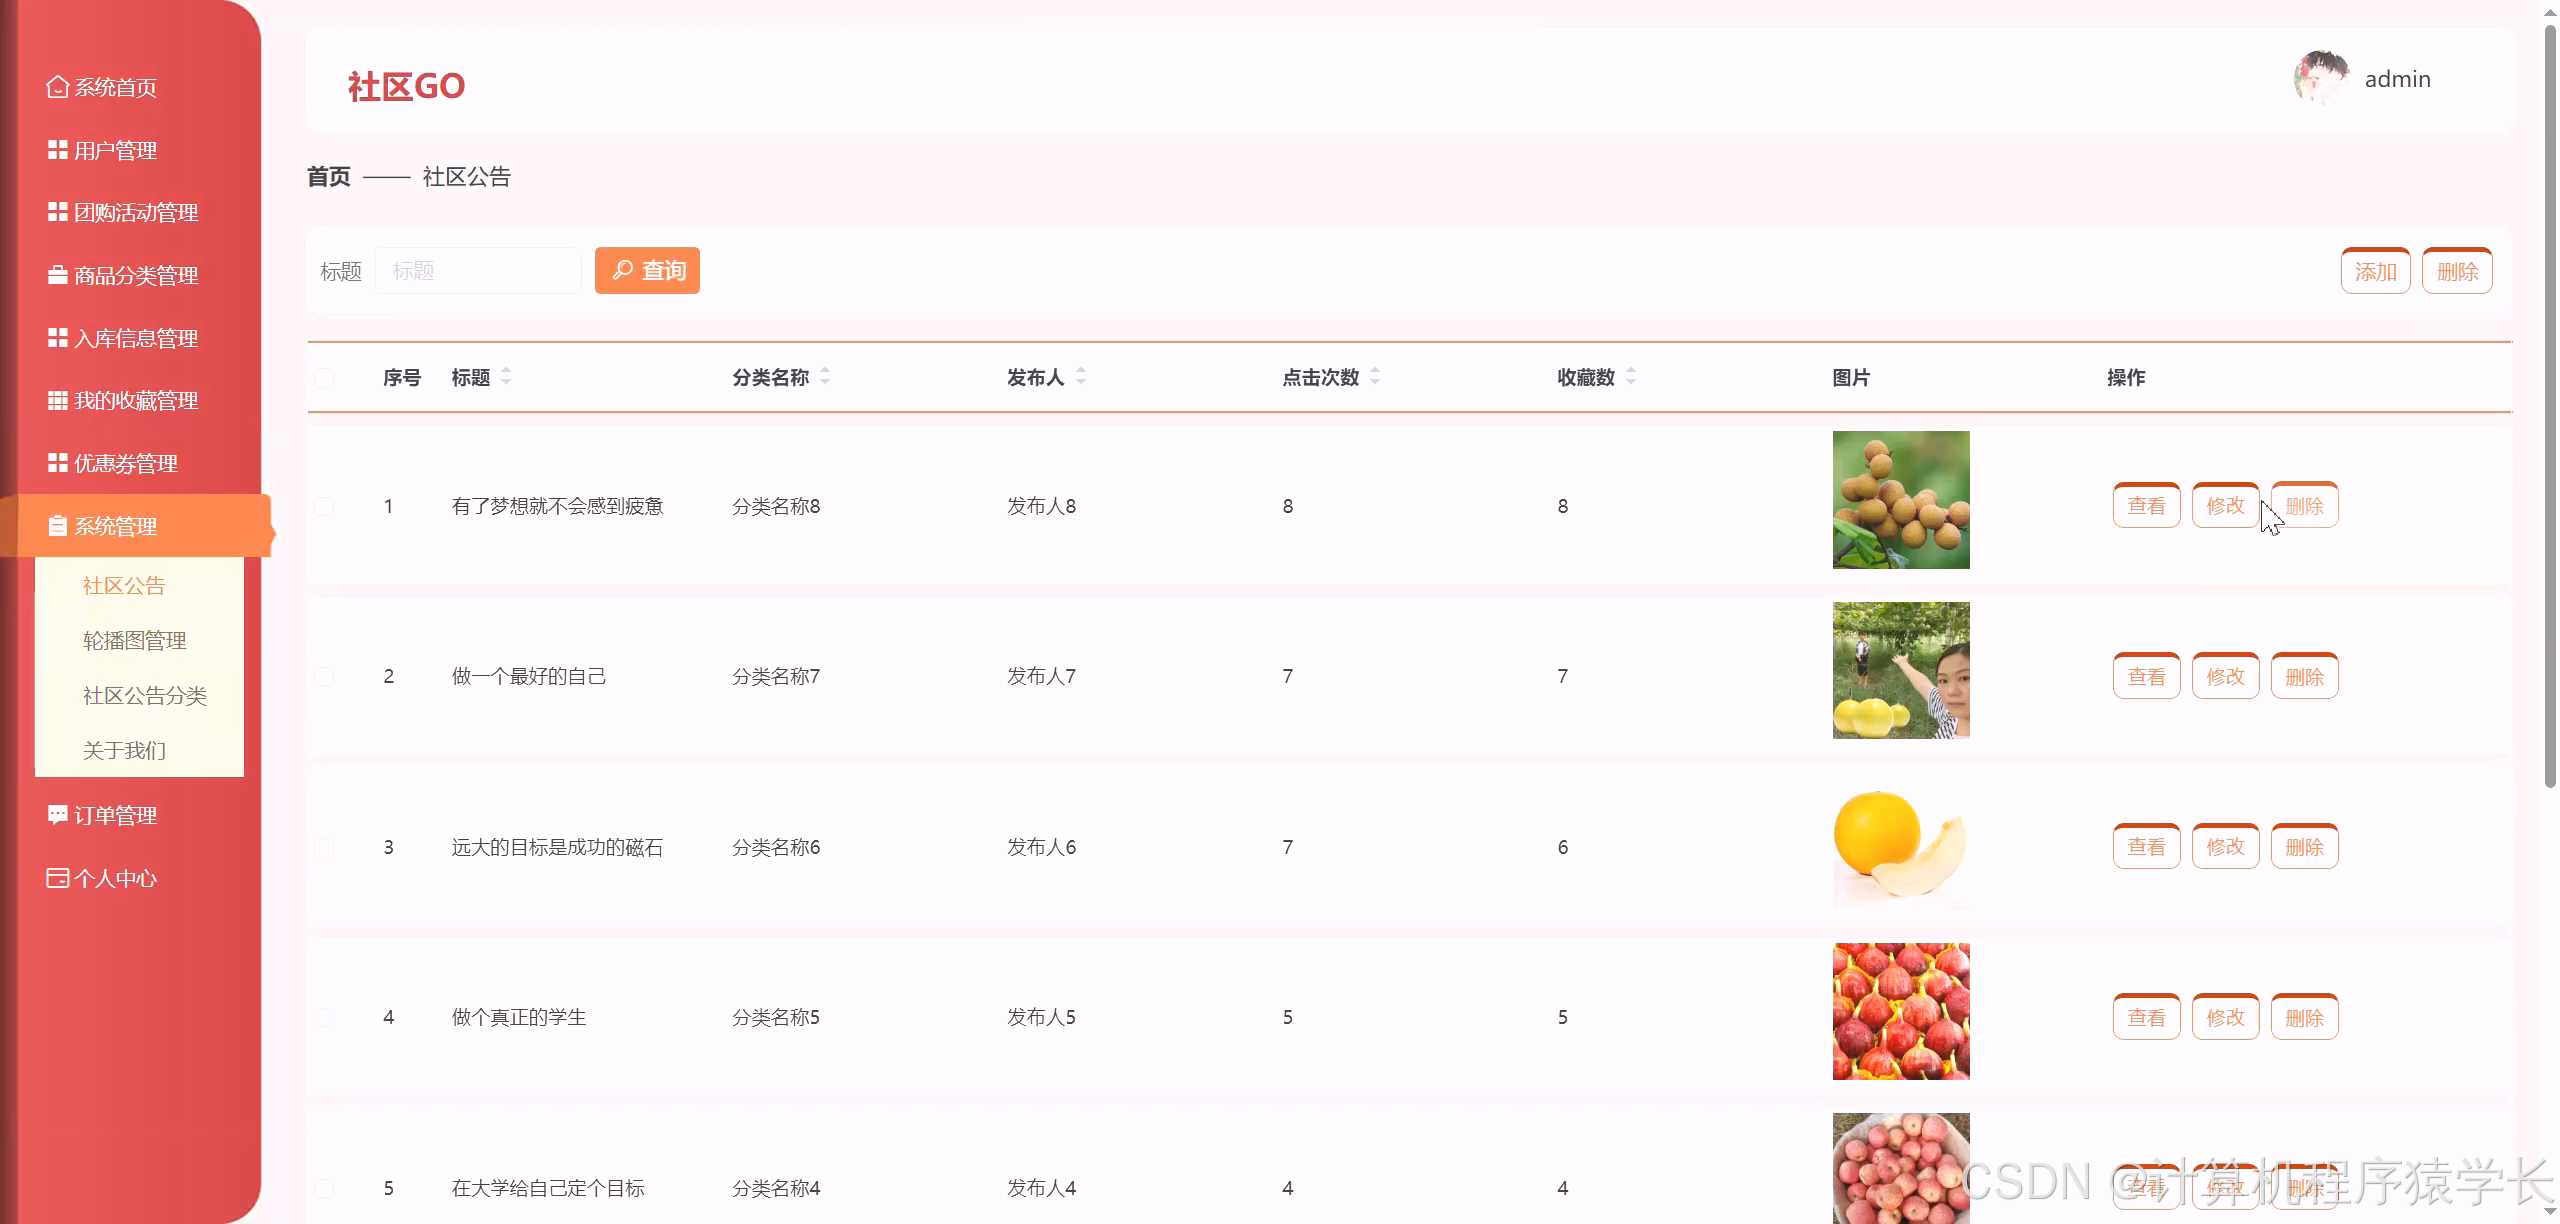Viewport: 2560px width, 1224px height.
Task: Sort the 标题 column ascending
Action: pyautogui.click(x=507, y=371)
